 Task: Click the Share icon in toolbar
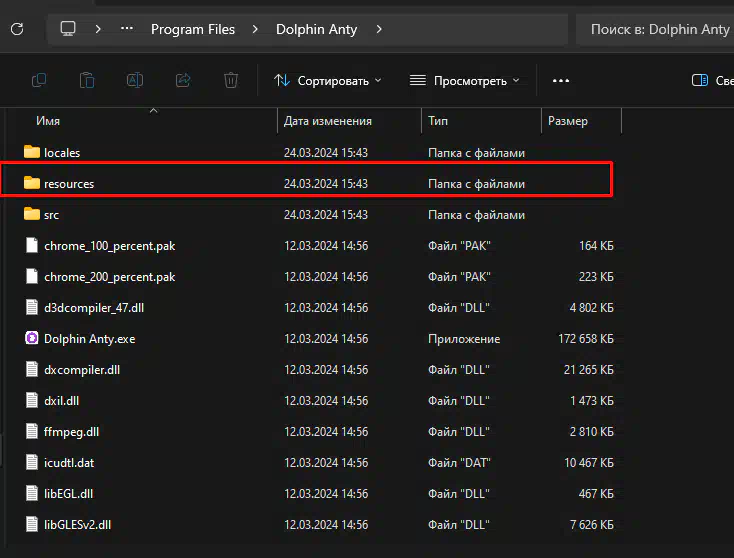[x=183, y=80]
